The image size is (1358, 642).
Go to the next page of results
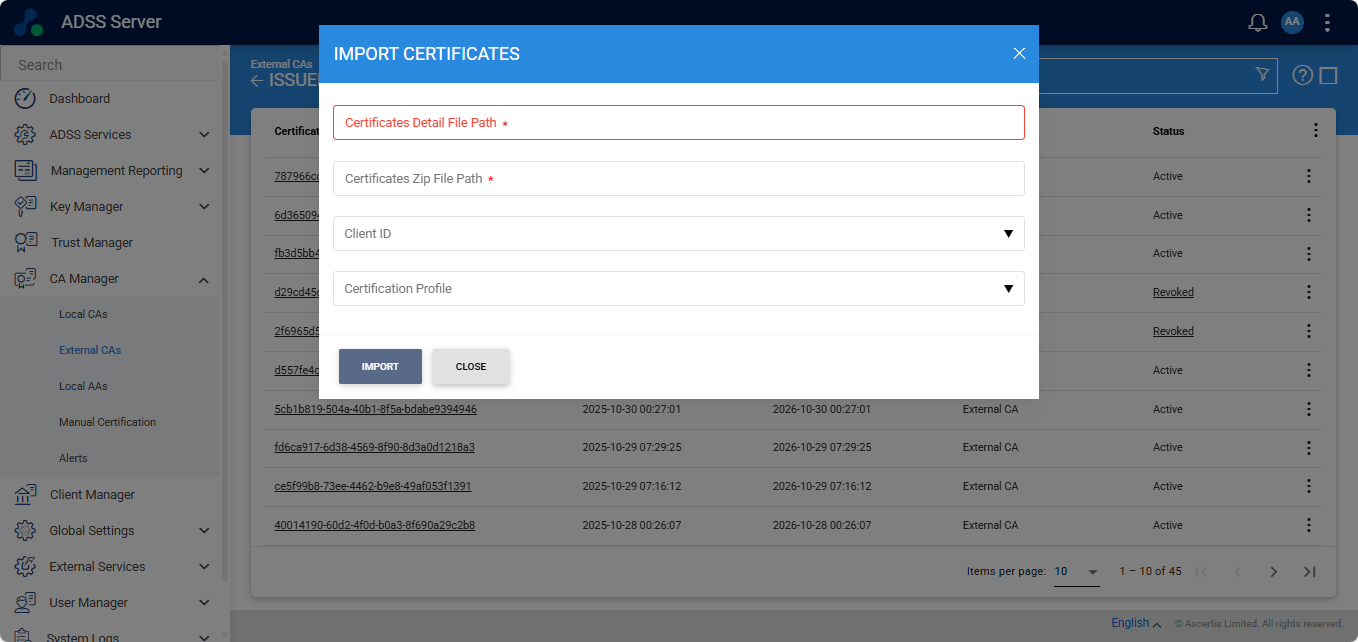1273,572
